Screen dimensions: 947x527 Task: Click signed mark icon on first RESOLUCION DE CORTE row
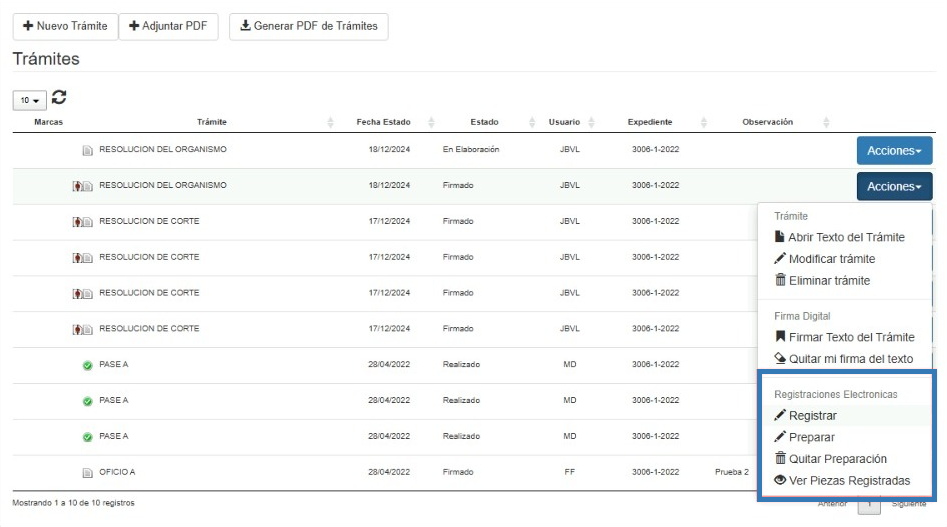tap(77, 222)
